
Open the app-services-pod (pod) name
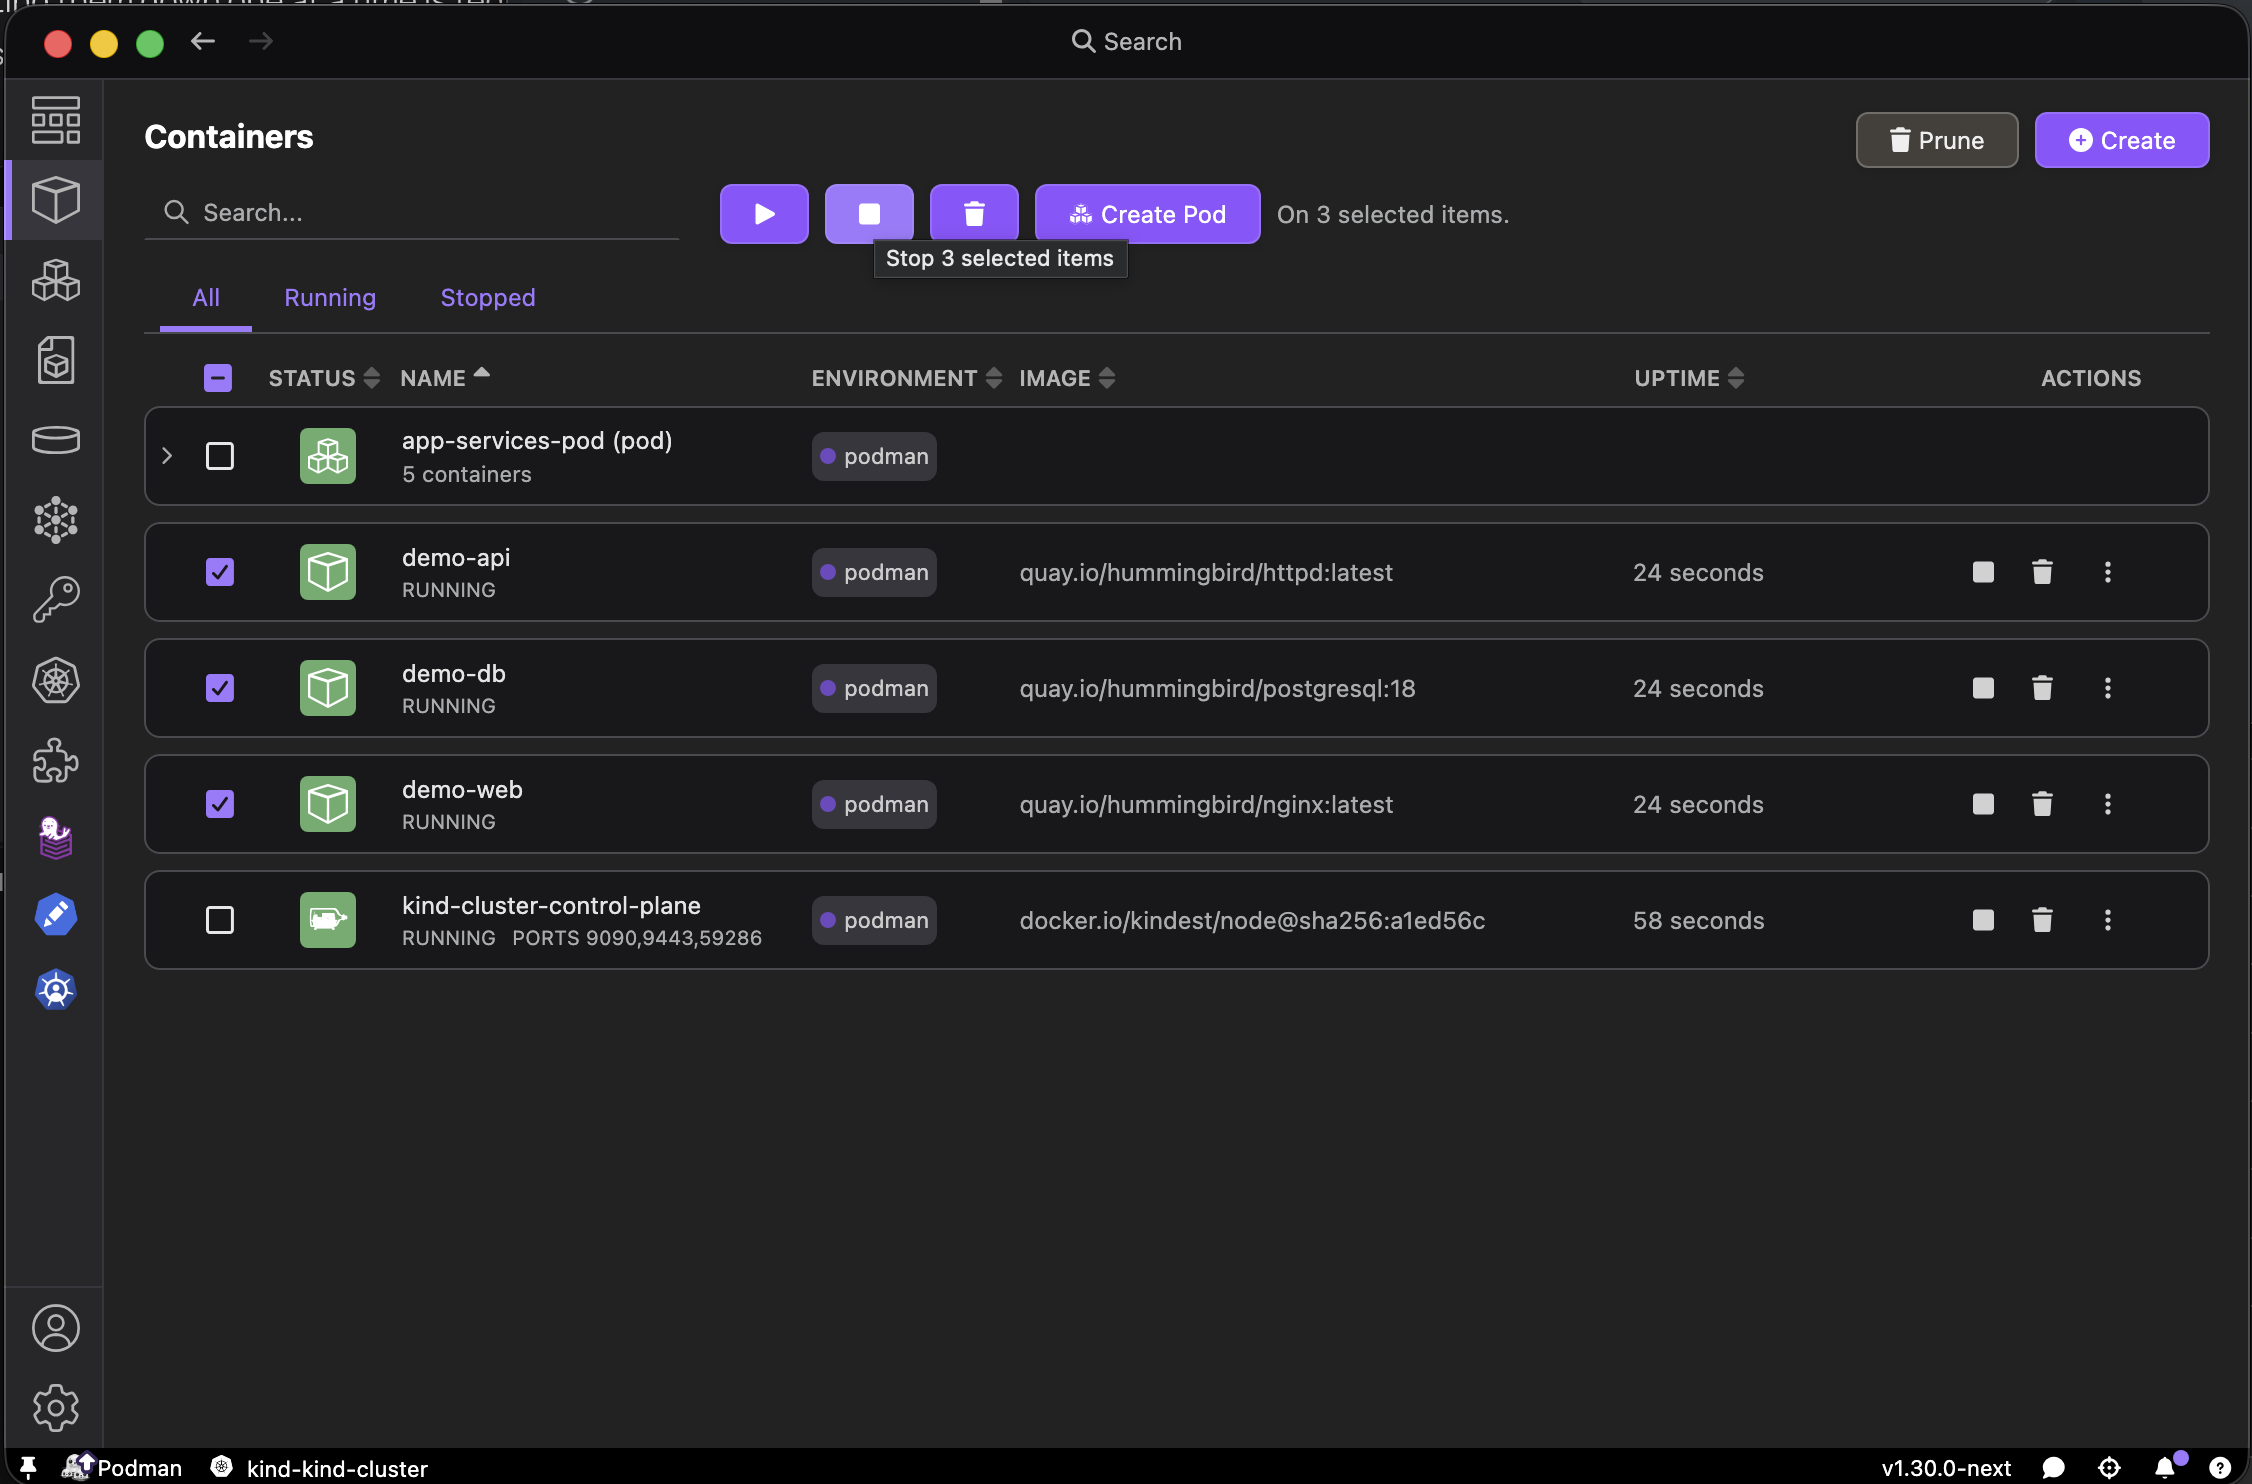(537, 441)
